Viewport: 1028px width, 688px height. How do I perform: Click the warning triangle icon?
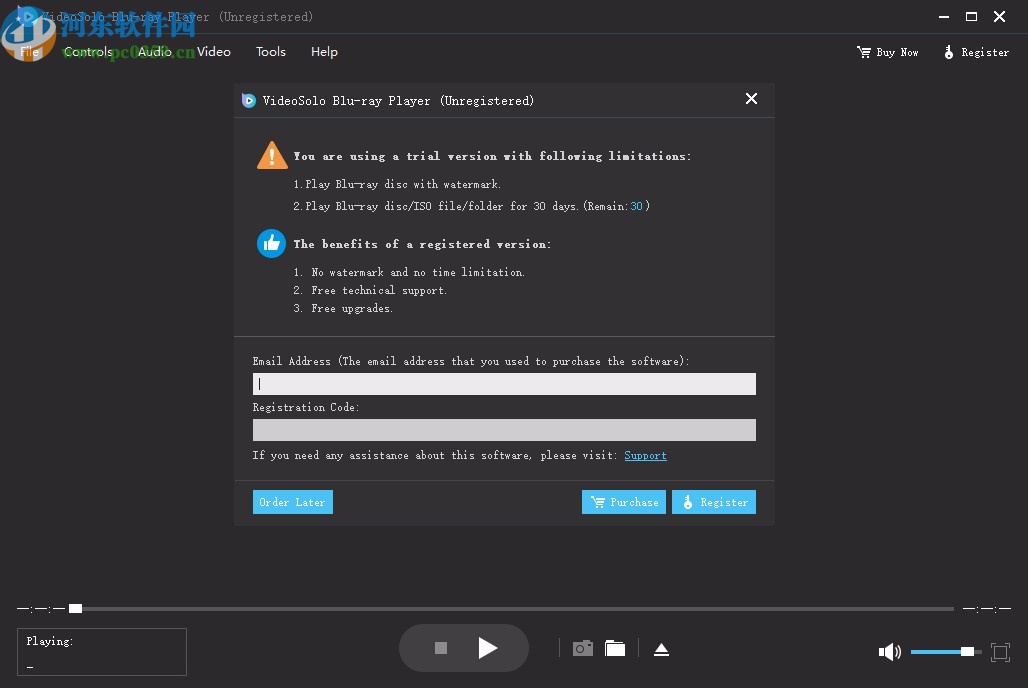271,155
